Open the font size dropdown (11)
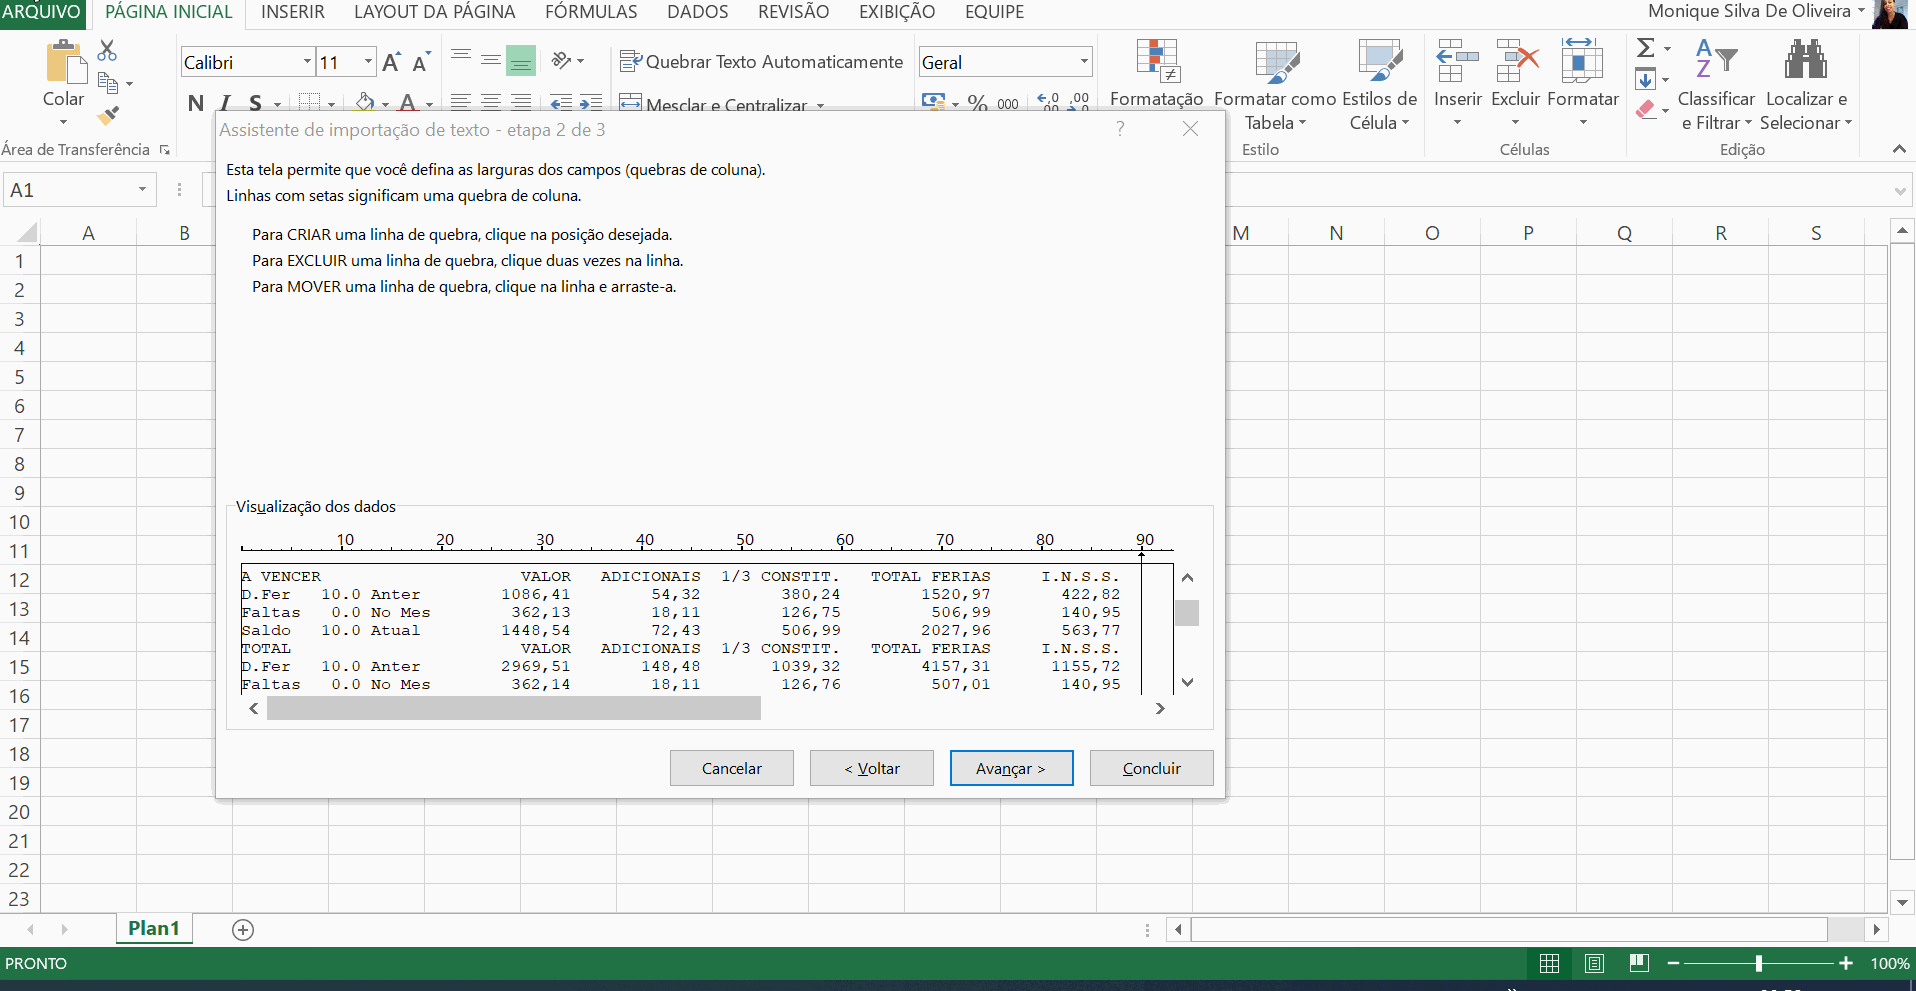 (368, 62)
